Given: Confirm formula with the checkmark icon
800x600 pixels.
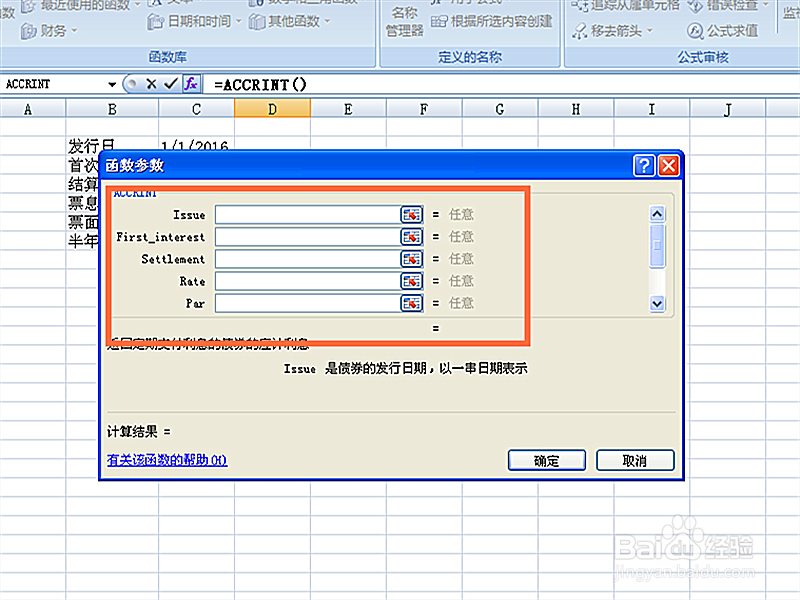Looking at the screenshot, I should coord(170,84).
